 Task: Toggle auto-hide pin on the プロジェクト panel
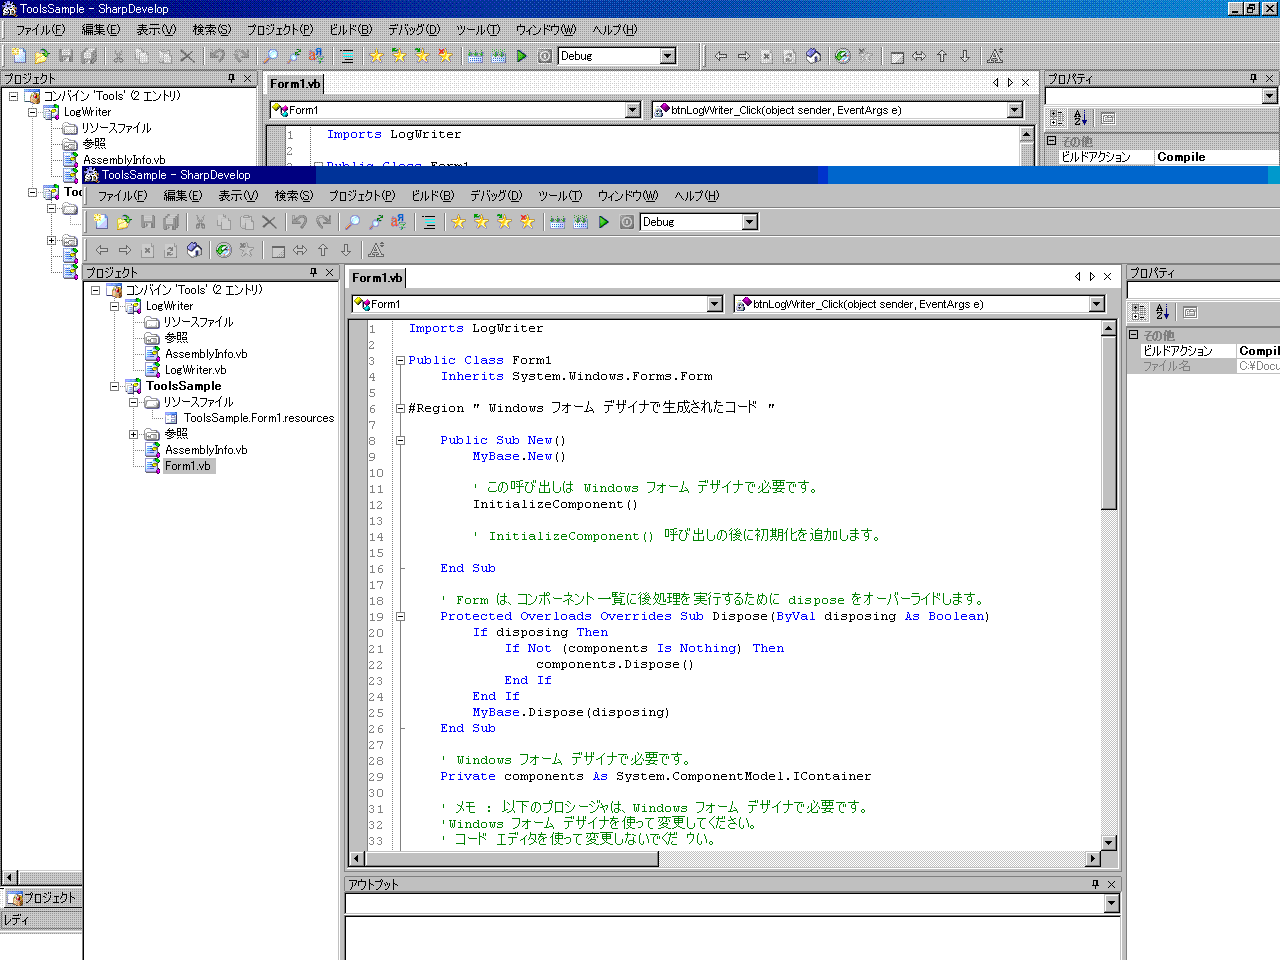pyautogui.click(x=315, y=272)
